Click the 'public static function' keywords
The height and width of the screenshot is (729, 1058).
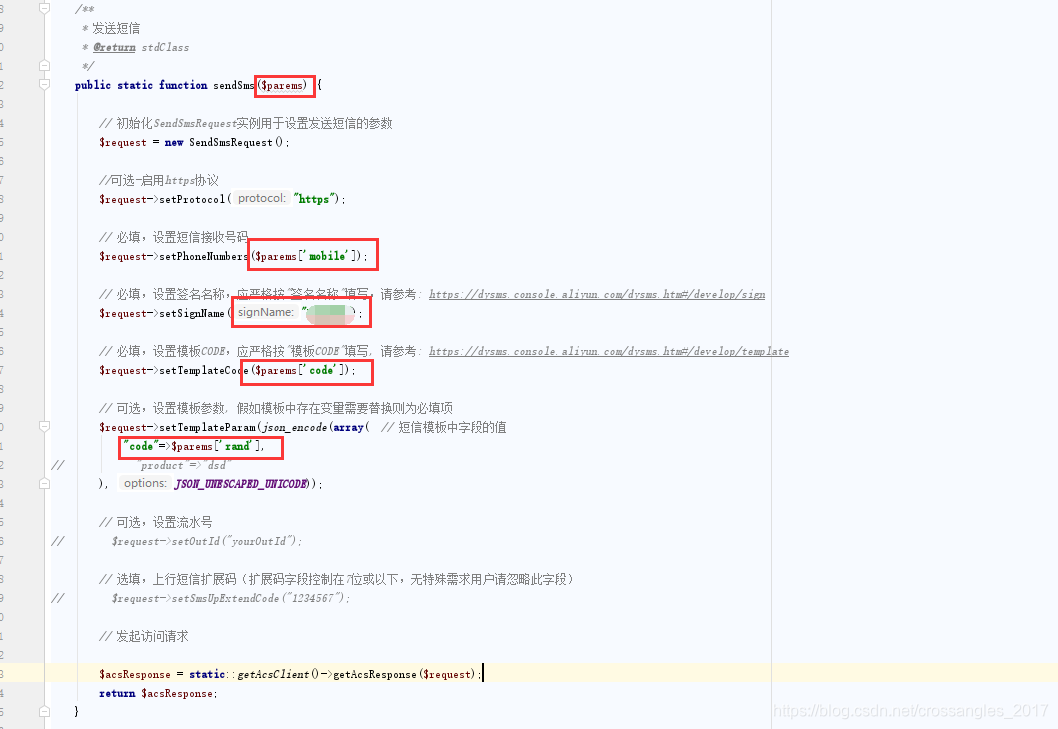click(x=141, y=85)
